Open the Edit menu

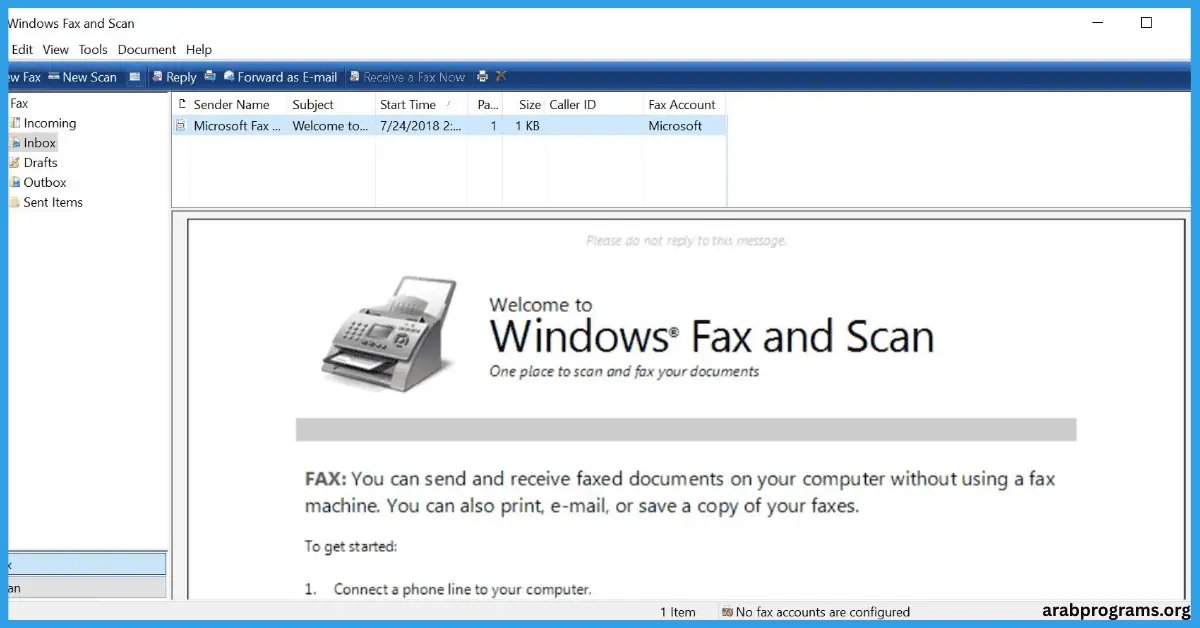click(22, 50)
